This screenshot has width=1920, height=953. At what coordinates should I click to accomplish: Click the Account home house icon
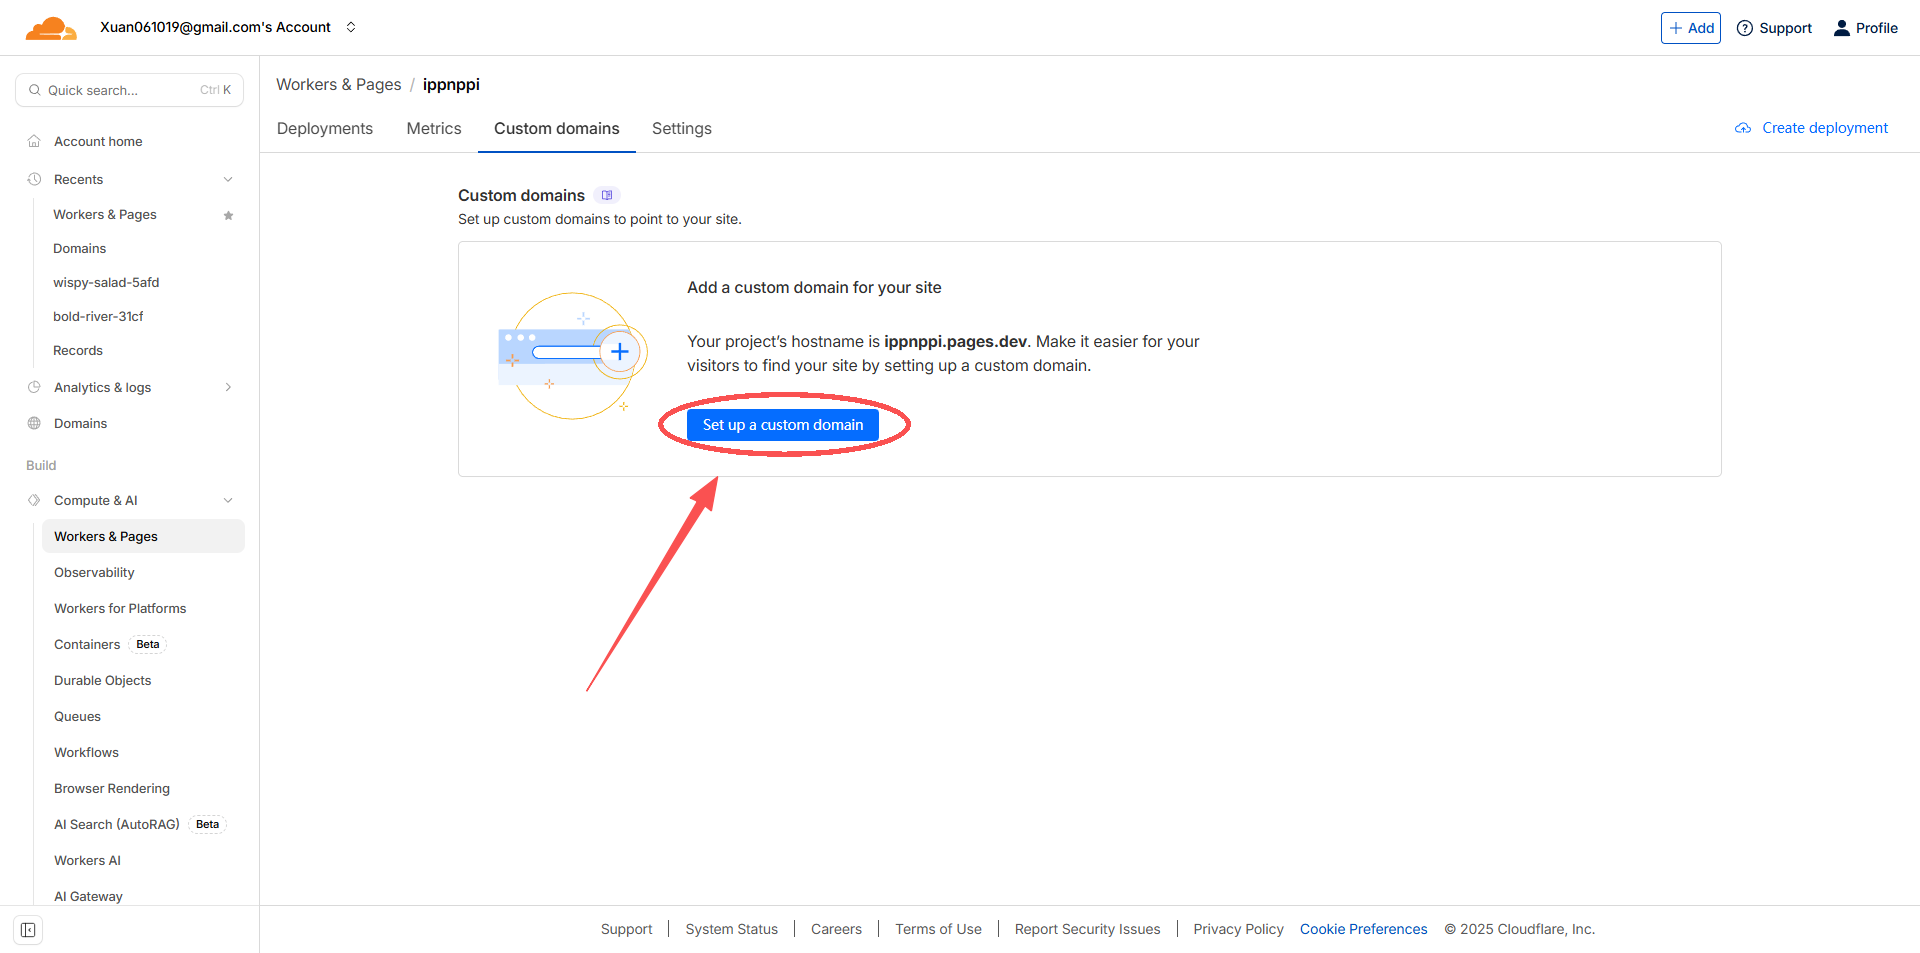(x=34, y=141)
